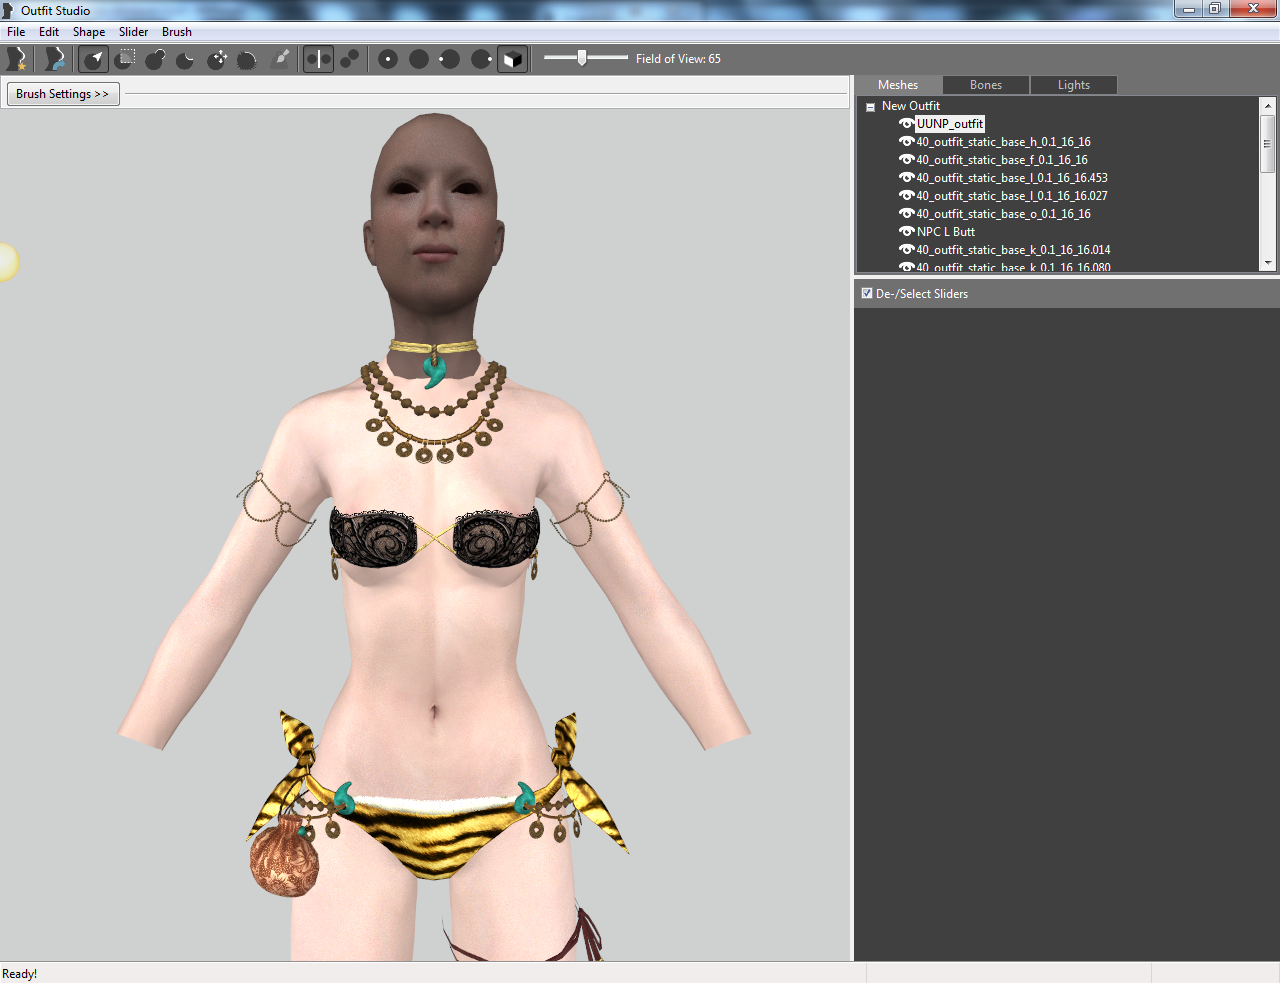Switch to front view with center-dot icon
Image resolution: width=1280 pixels, height=984 pixels.
(388, 59)
